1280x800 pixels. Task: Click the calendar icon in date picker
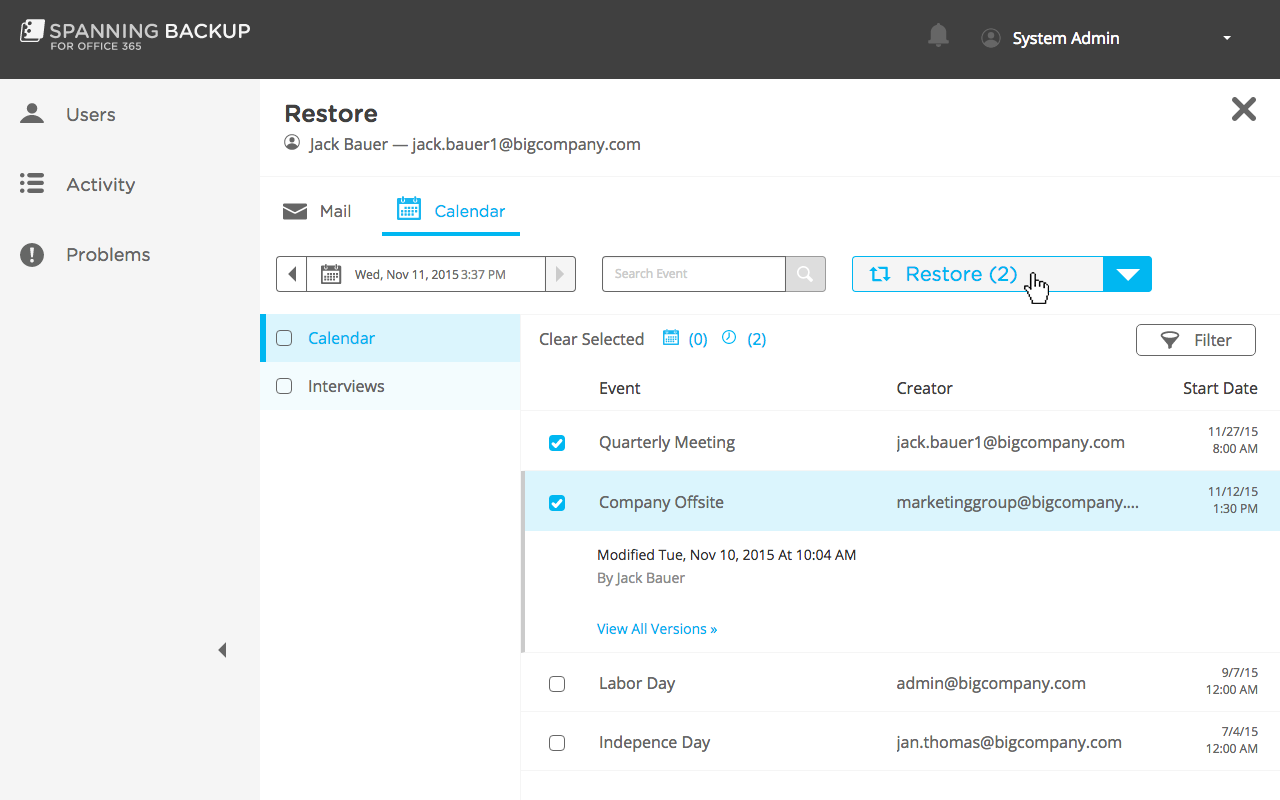[331, 274]
